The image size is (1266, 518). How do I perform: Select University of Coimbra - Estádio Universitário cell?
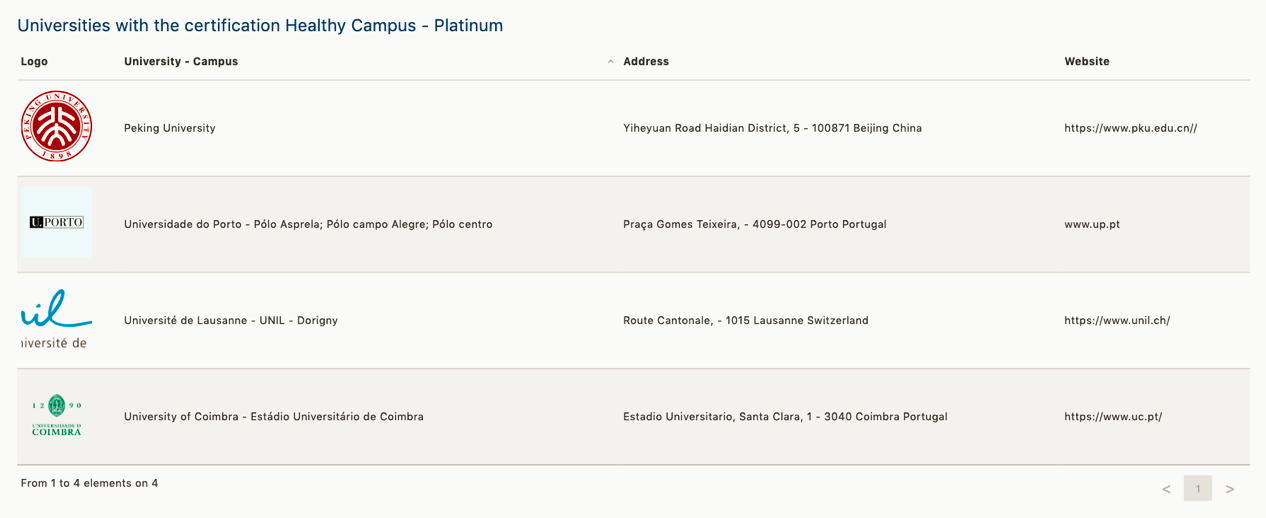pyautogui.click(x=274, y=416)
